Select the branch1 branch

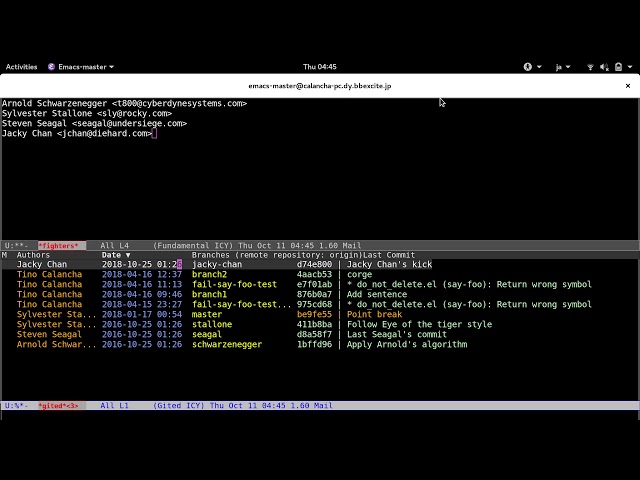click(209, 294)
